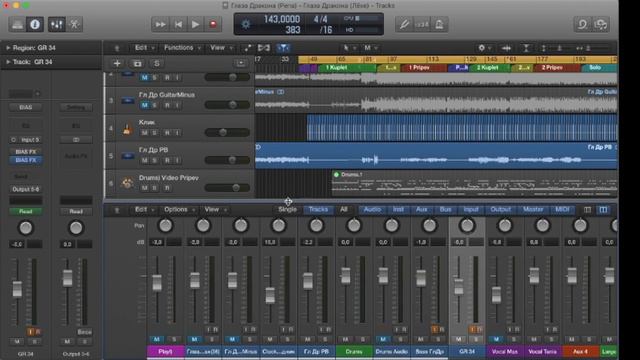Viewport: 640px width, 360px height.
Task: Toggle the global Solo S button
Action: coord(157,63)
